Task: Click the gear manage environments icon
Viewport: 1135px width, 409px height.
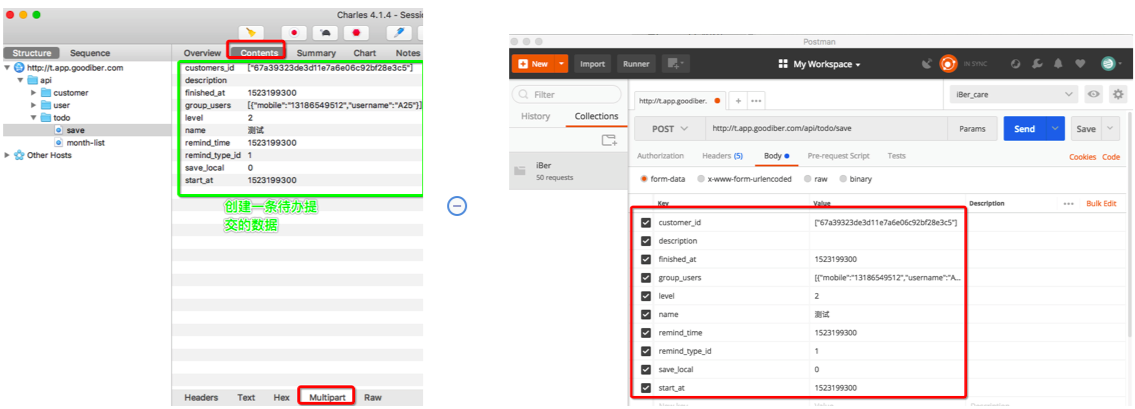Action: (x=1118, y=94)
